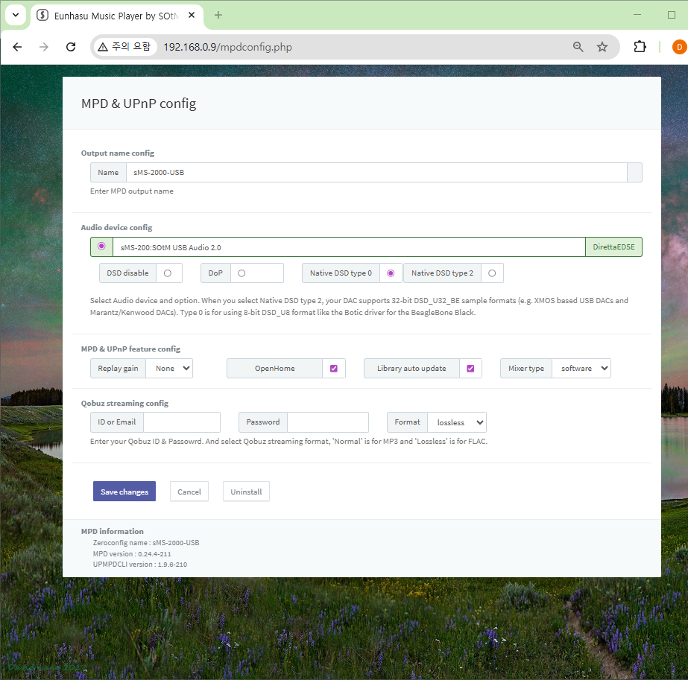688x680 pixels.
Task: Open the browser extensions puzzle icon
Action: point(640,47)
